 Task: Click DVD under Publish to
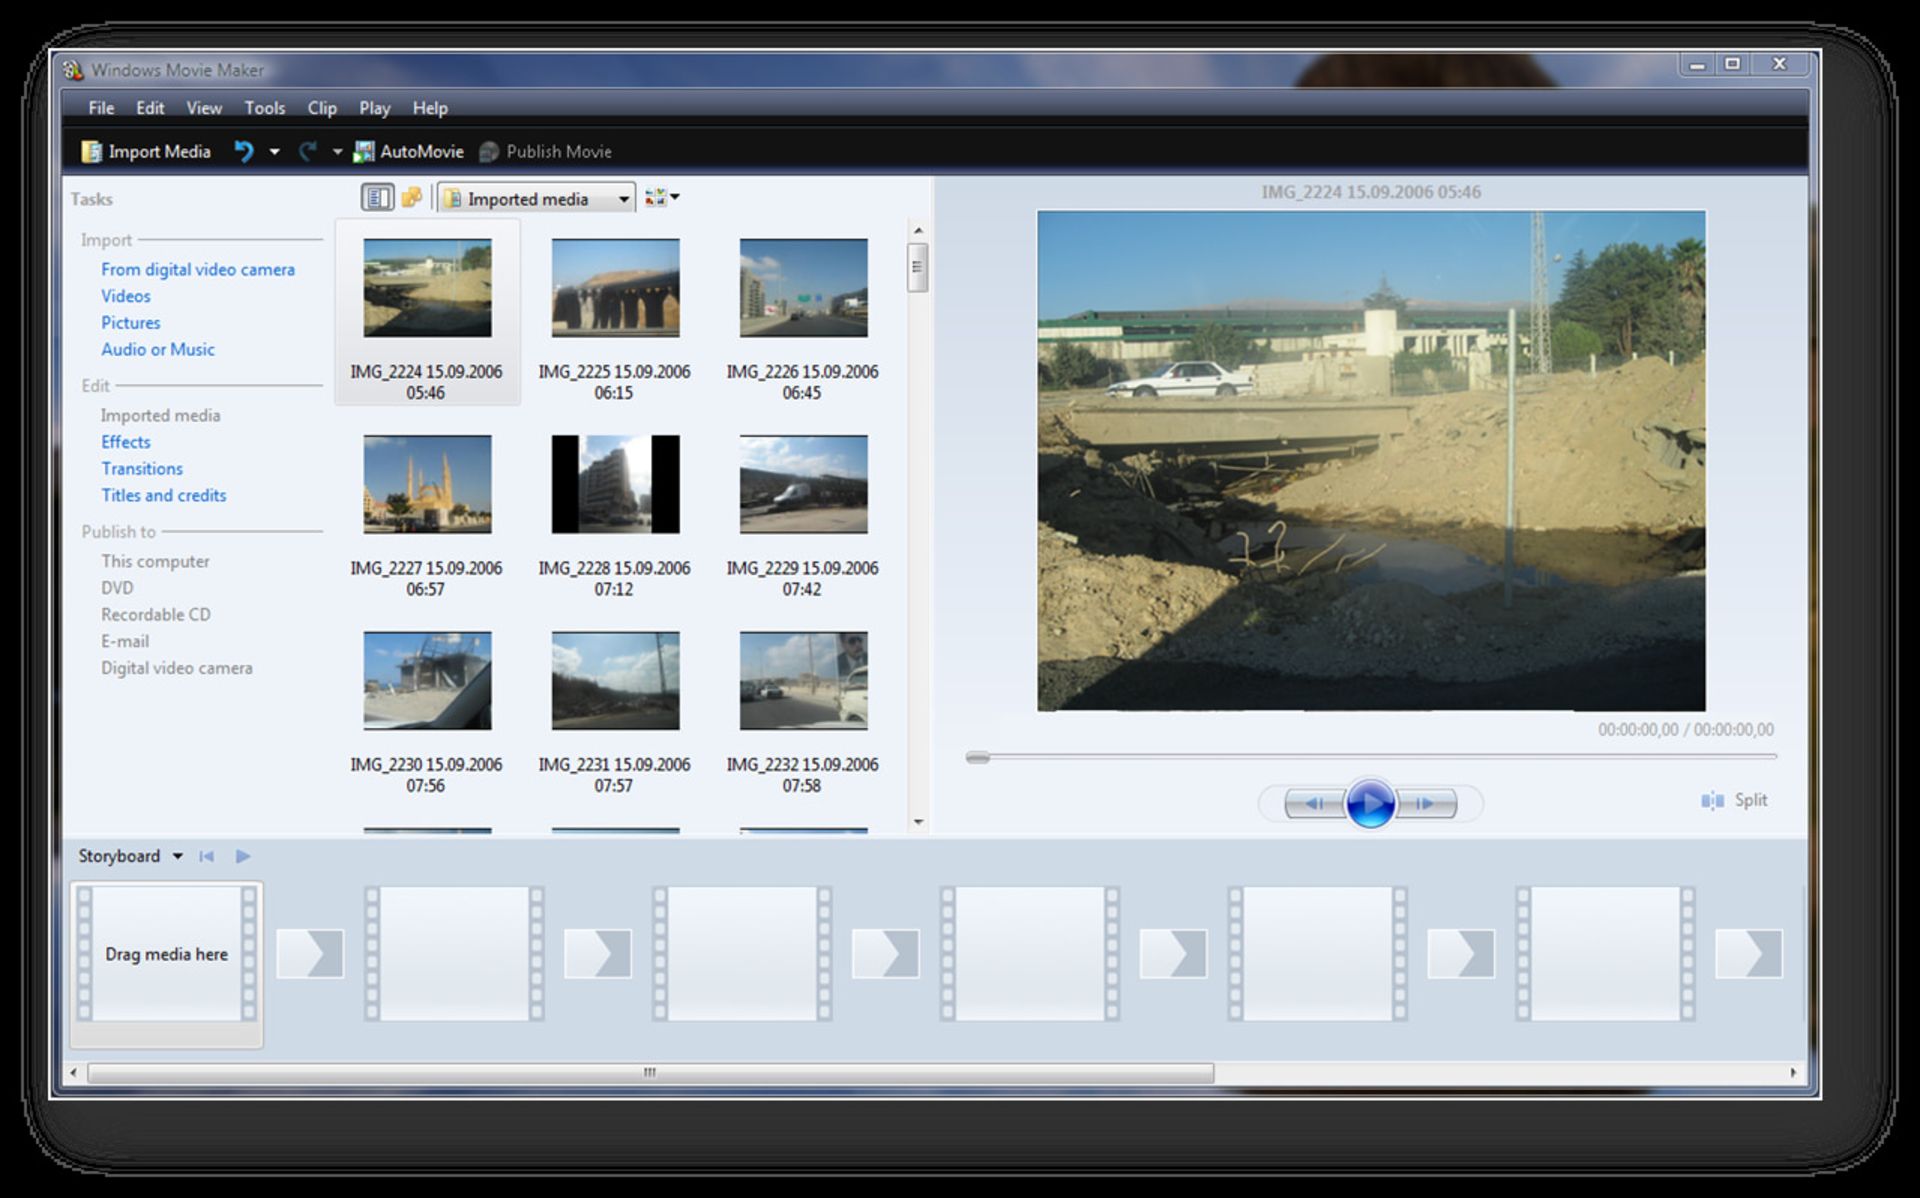[x=117, y=588]
